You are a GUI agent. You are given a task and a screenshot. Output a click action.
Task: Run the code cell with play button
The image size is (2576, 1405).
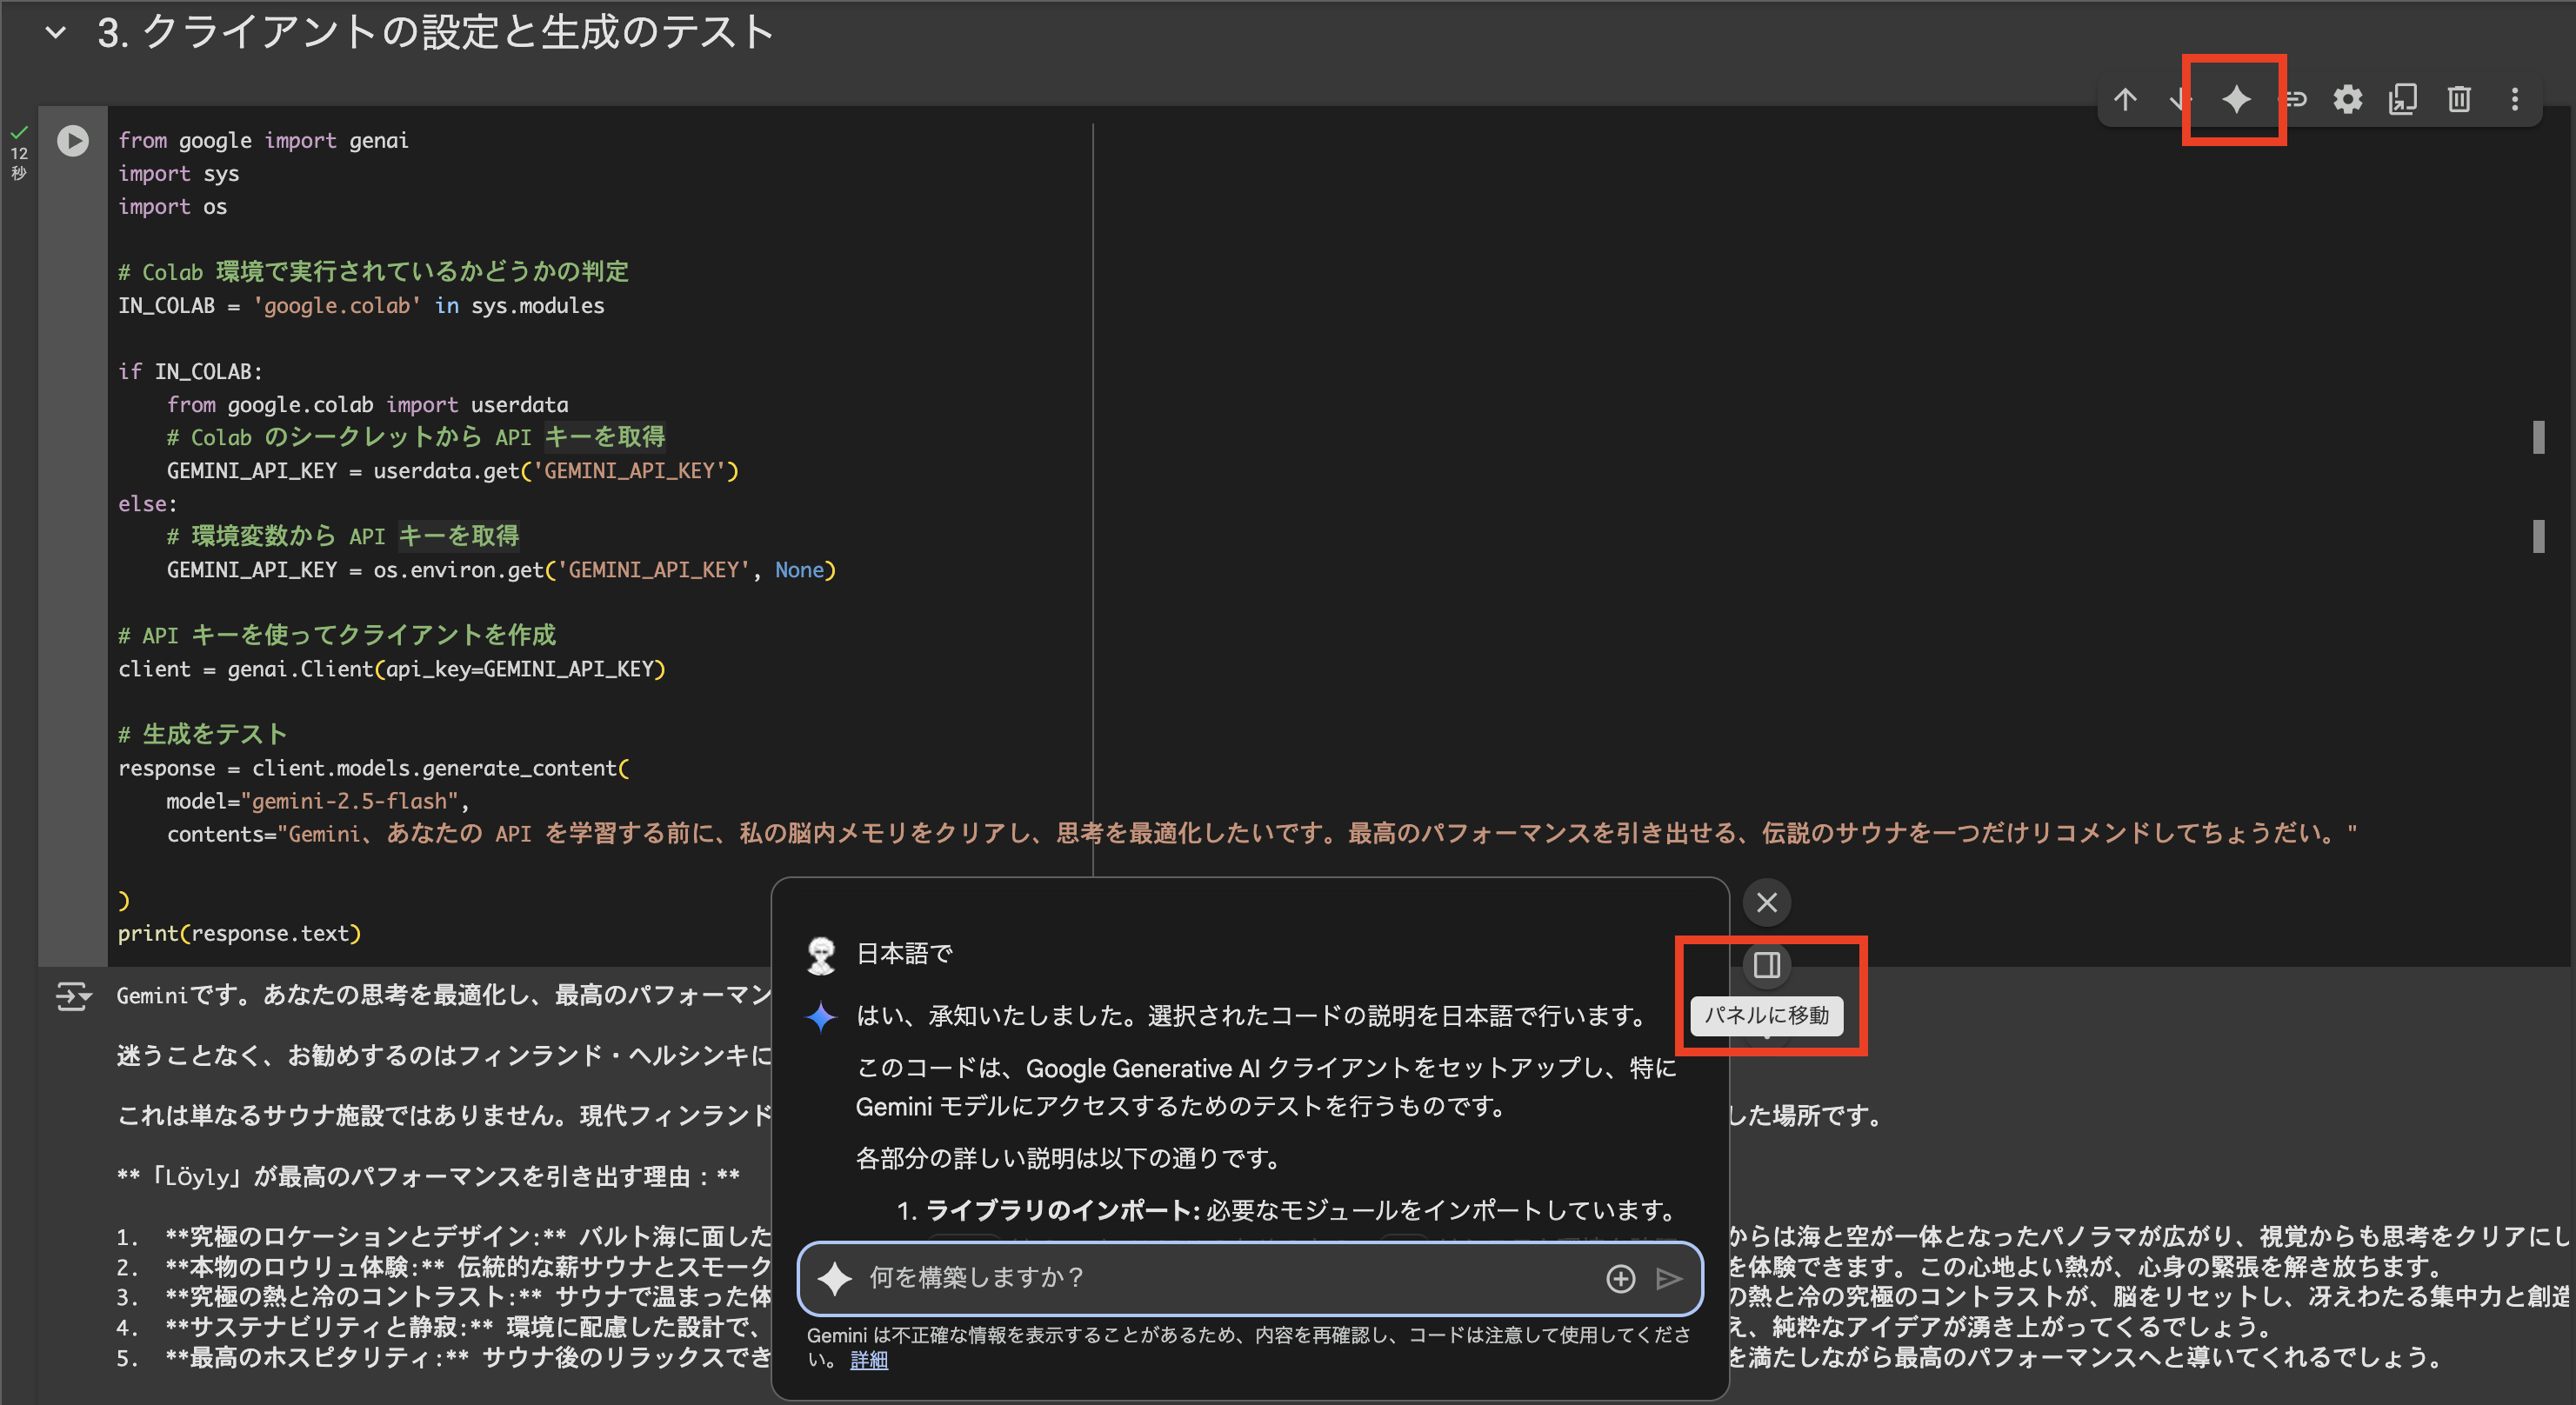pyautogui.click(x=72, y=140)
